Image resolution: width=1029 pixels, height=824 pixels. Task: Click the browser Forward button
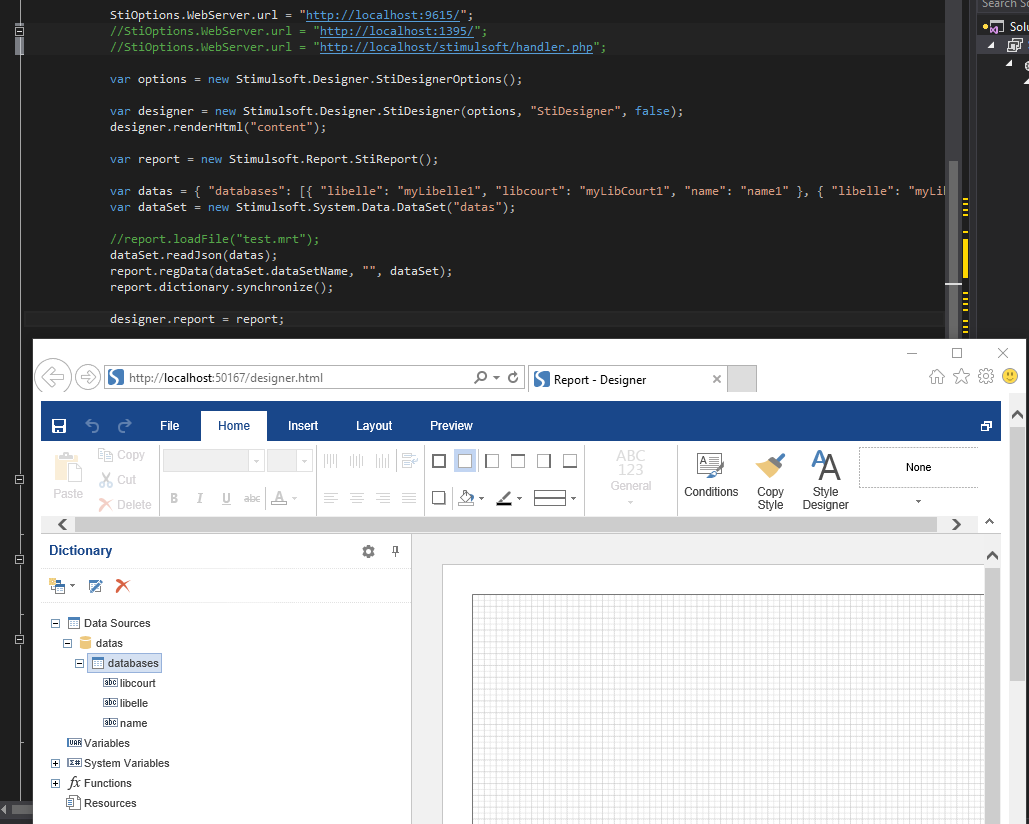click(x=88, y=377)
